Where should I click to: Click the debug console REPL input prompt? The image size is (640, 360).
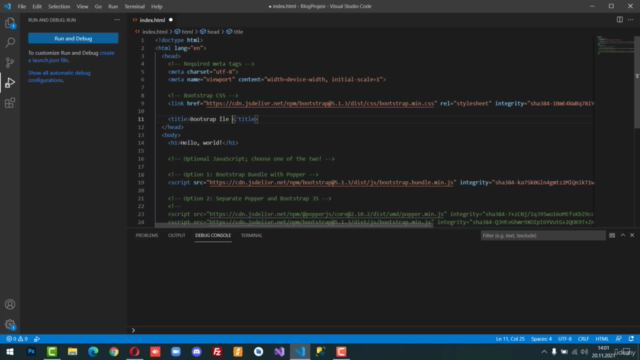point(384,330)
